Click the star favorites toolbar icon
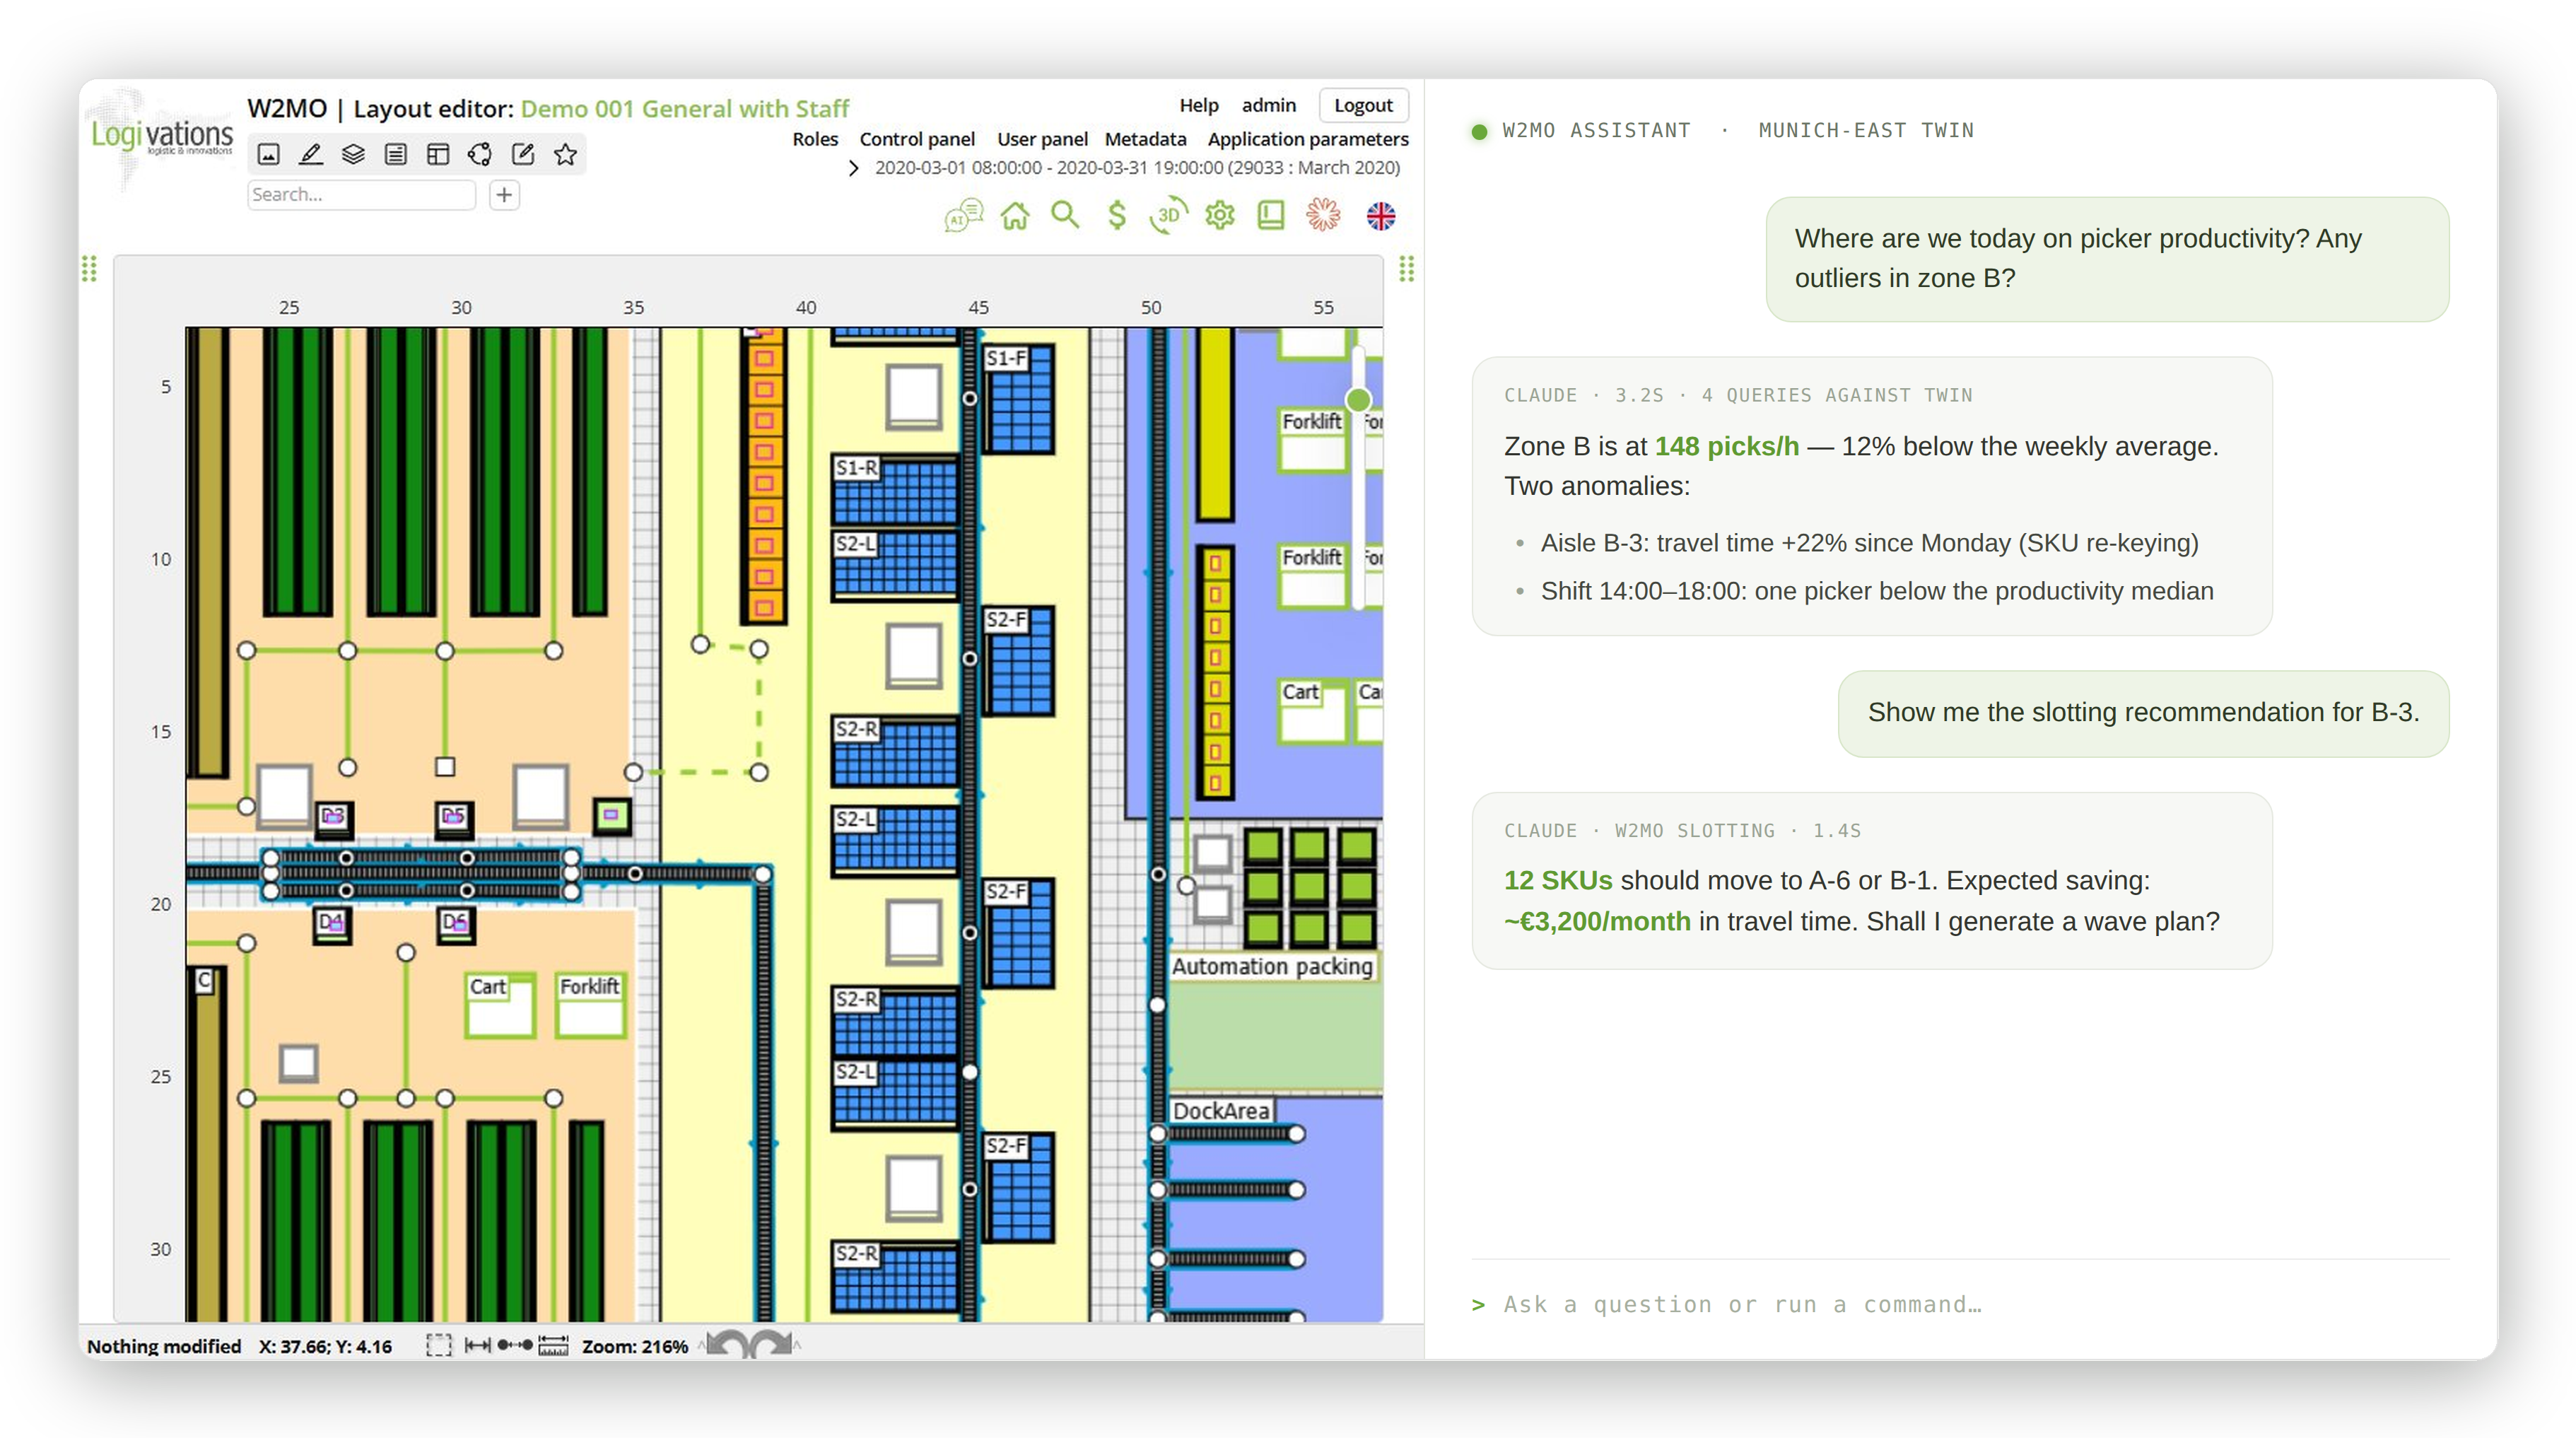2576x1438 pixels. coord(565,154)
